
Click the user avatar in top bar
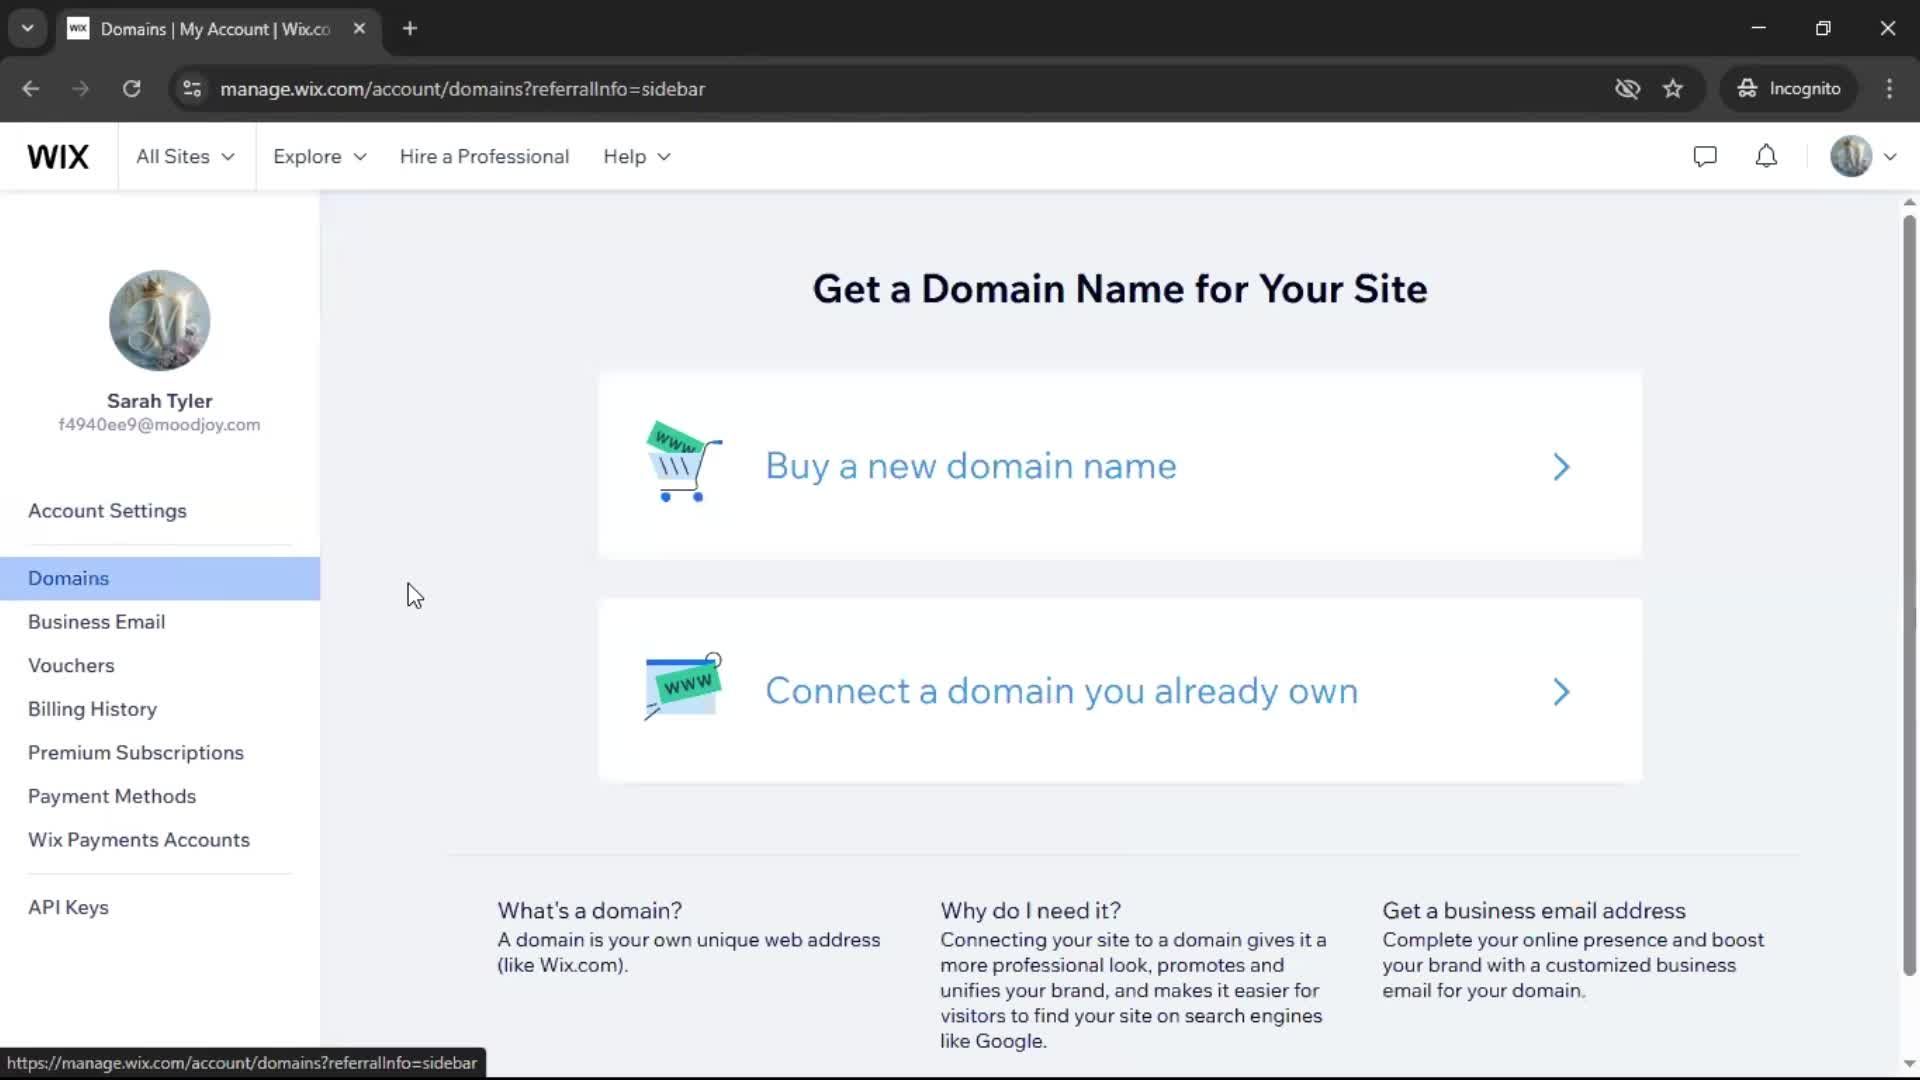pyautogui.click(x=1851, y=157)
